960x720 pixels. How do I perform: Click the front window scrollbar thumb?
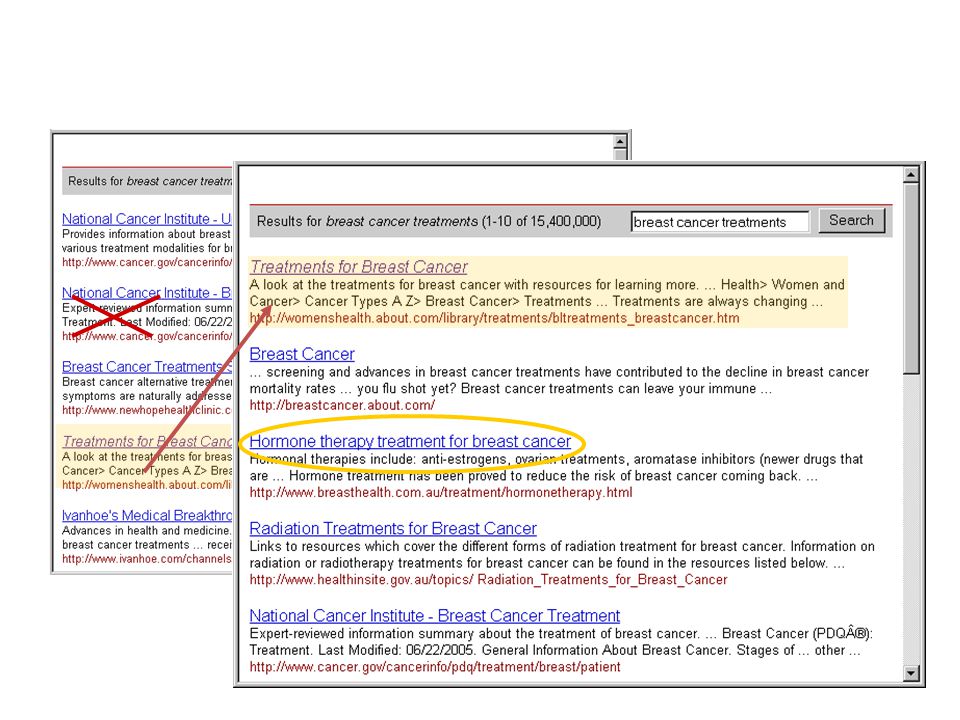pyautogui.click(x=911, y=279)
